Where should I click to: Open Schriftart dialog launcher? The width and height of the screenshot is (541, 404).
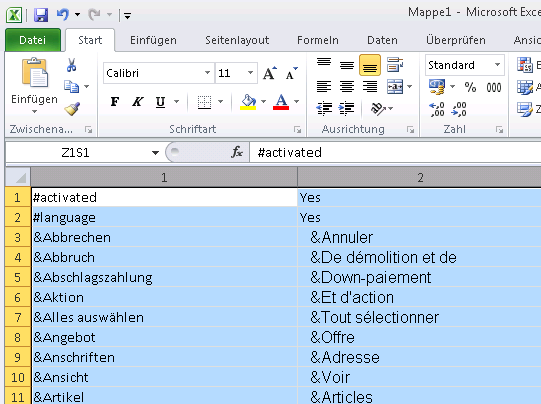click(297, 130)
